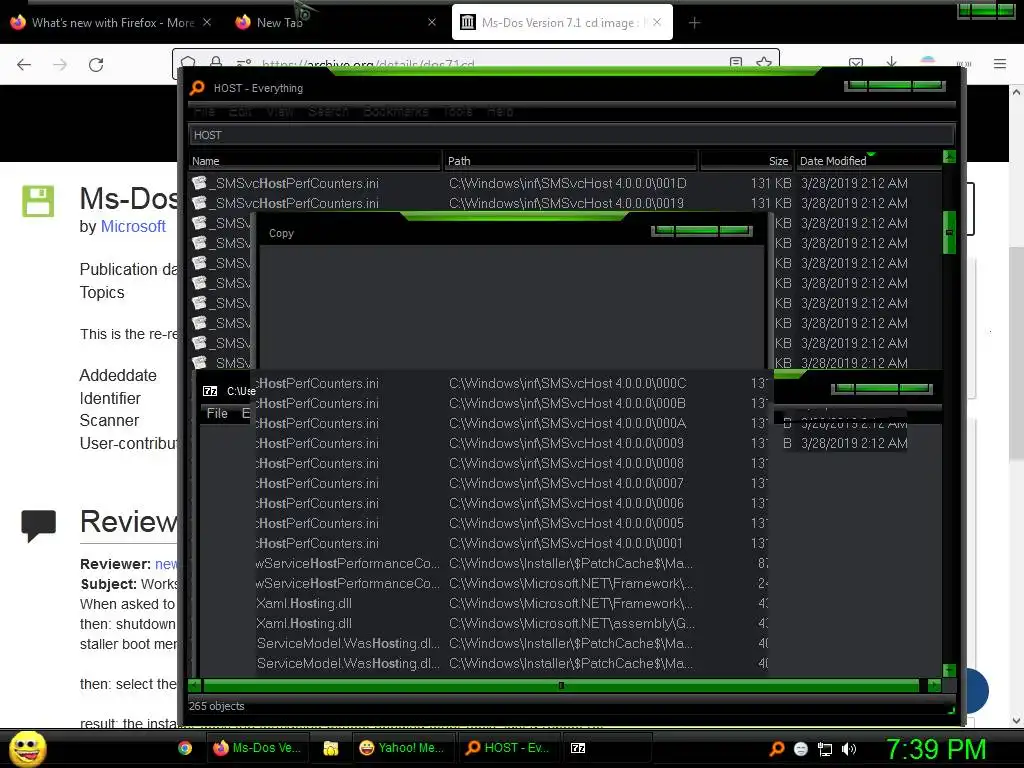Image resolution: width=1024 pixels, height=768 pixels.
Task: Click the Reviews speech bubble icon
Action: click(x=39, y=525)
